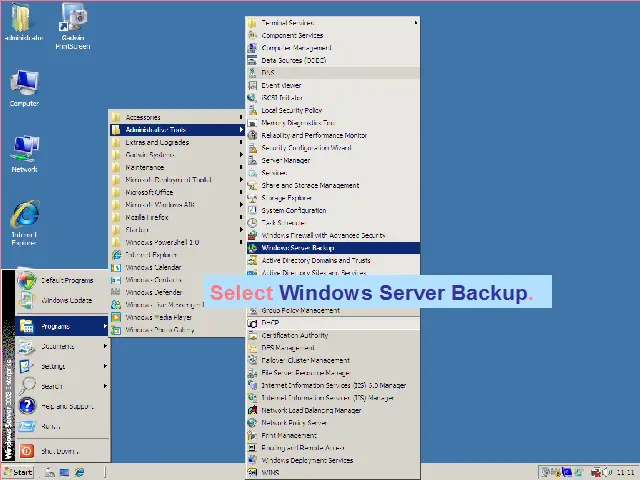Click the DHCP icon
This screenshot has width=640, height=480.
point(253,323)
